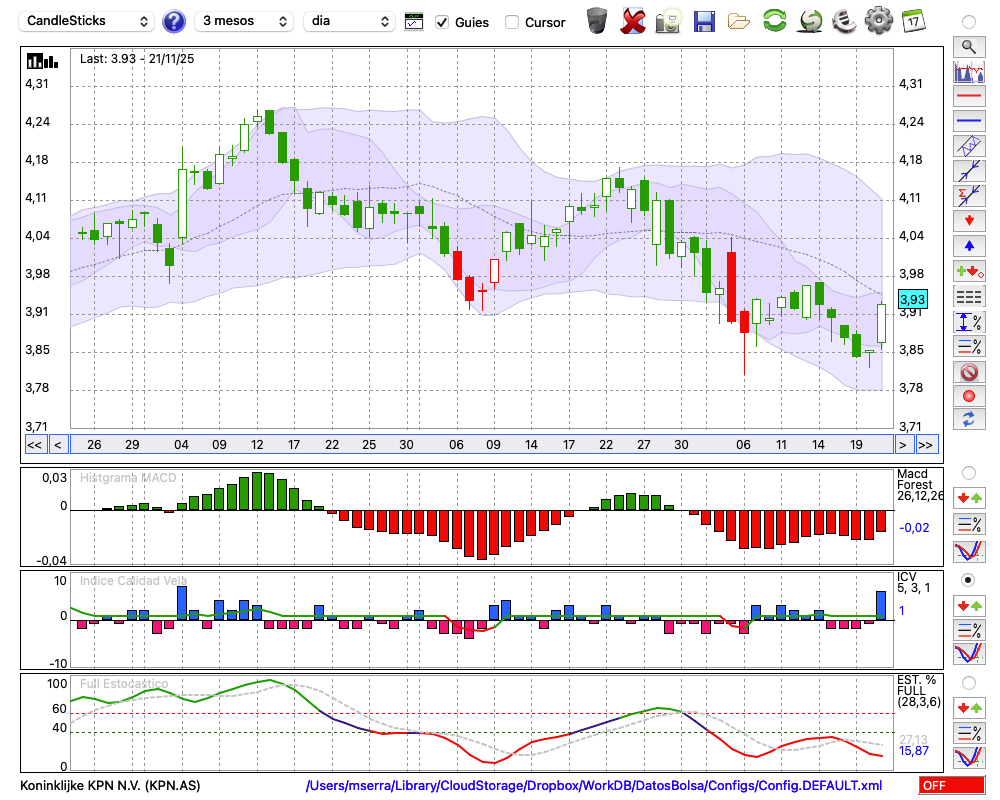Click ICV panel red/green arrows icon
The image size is (1000, 800).
click(x=969, y=605)
